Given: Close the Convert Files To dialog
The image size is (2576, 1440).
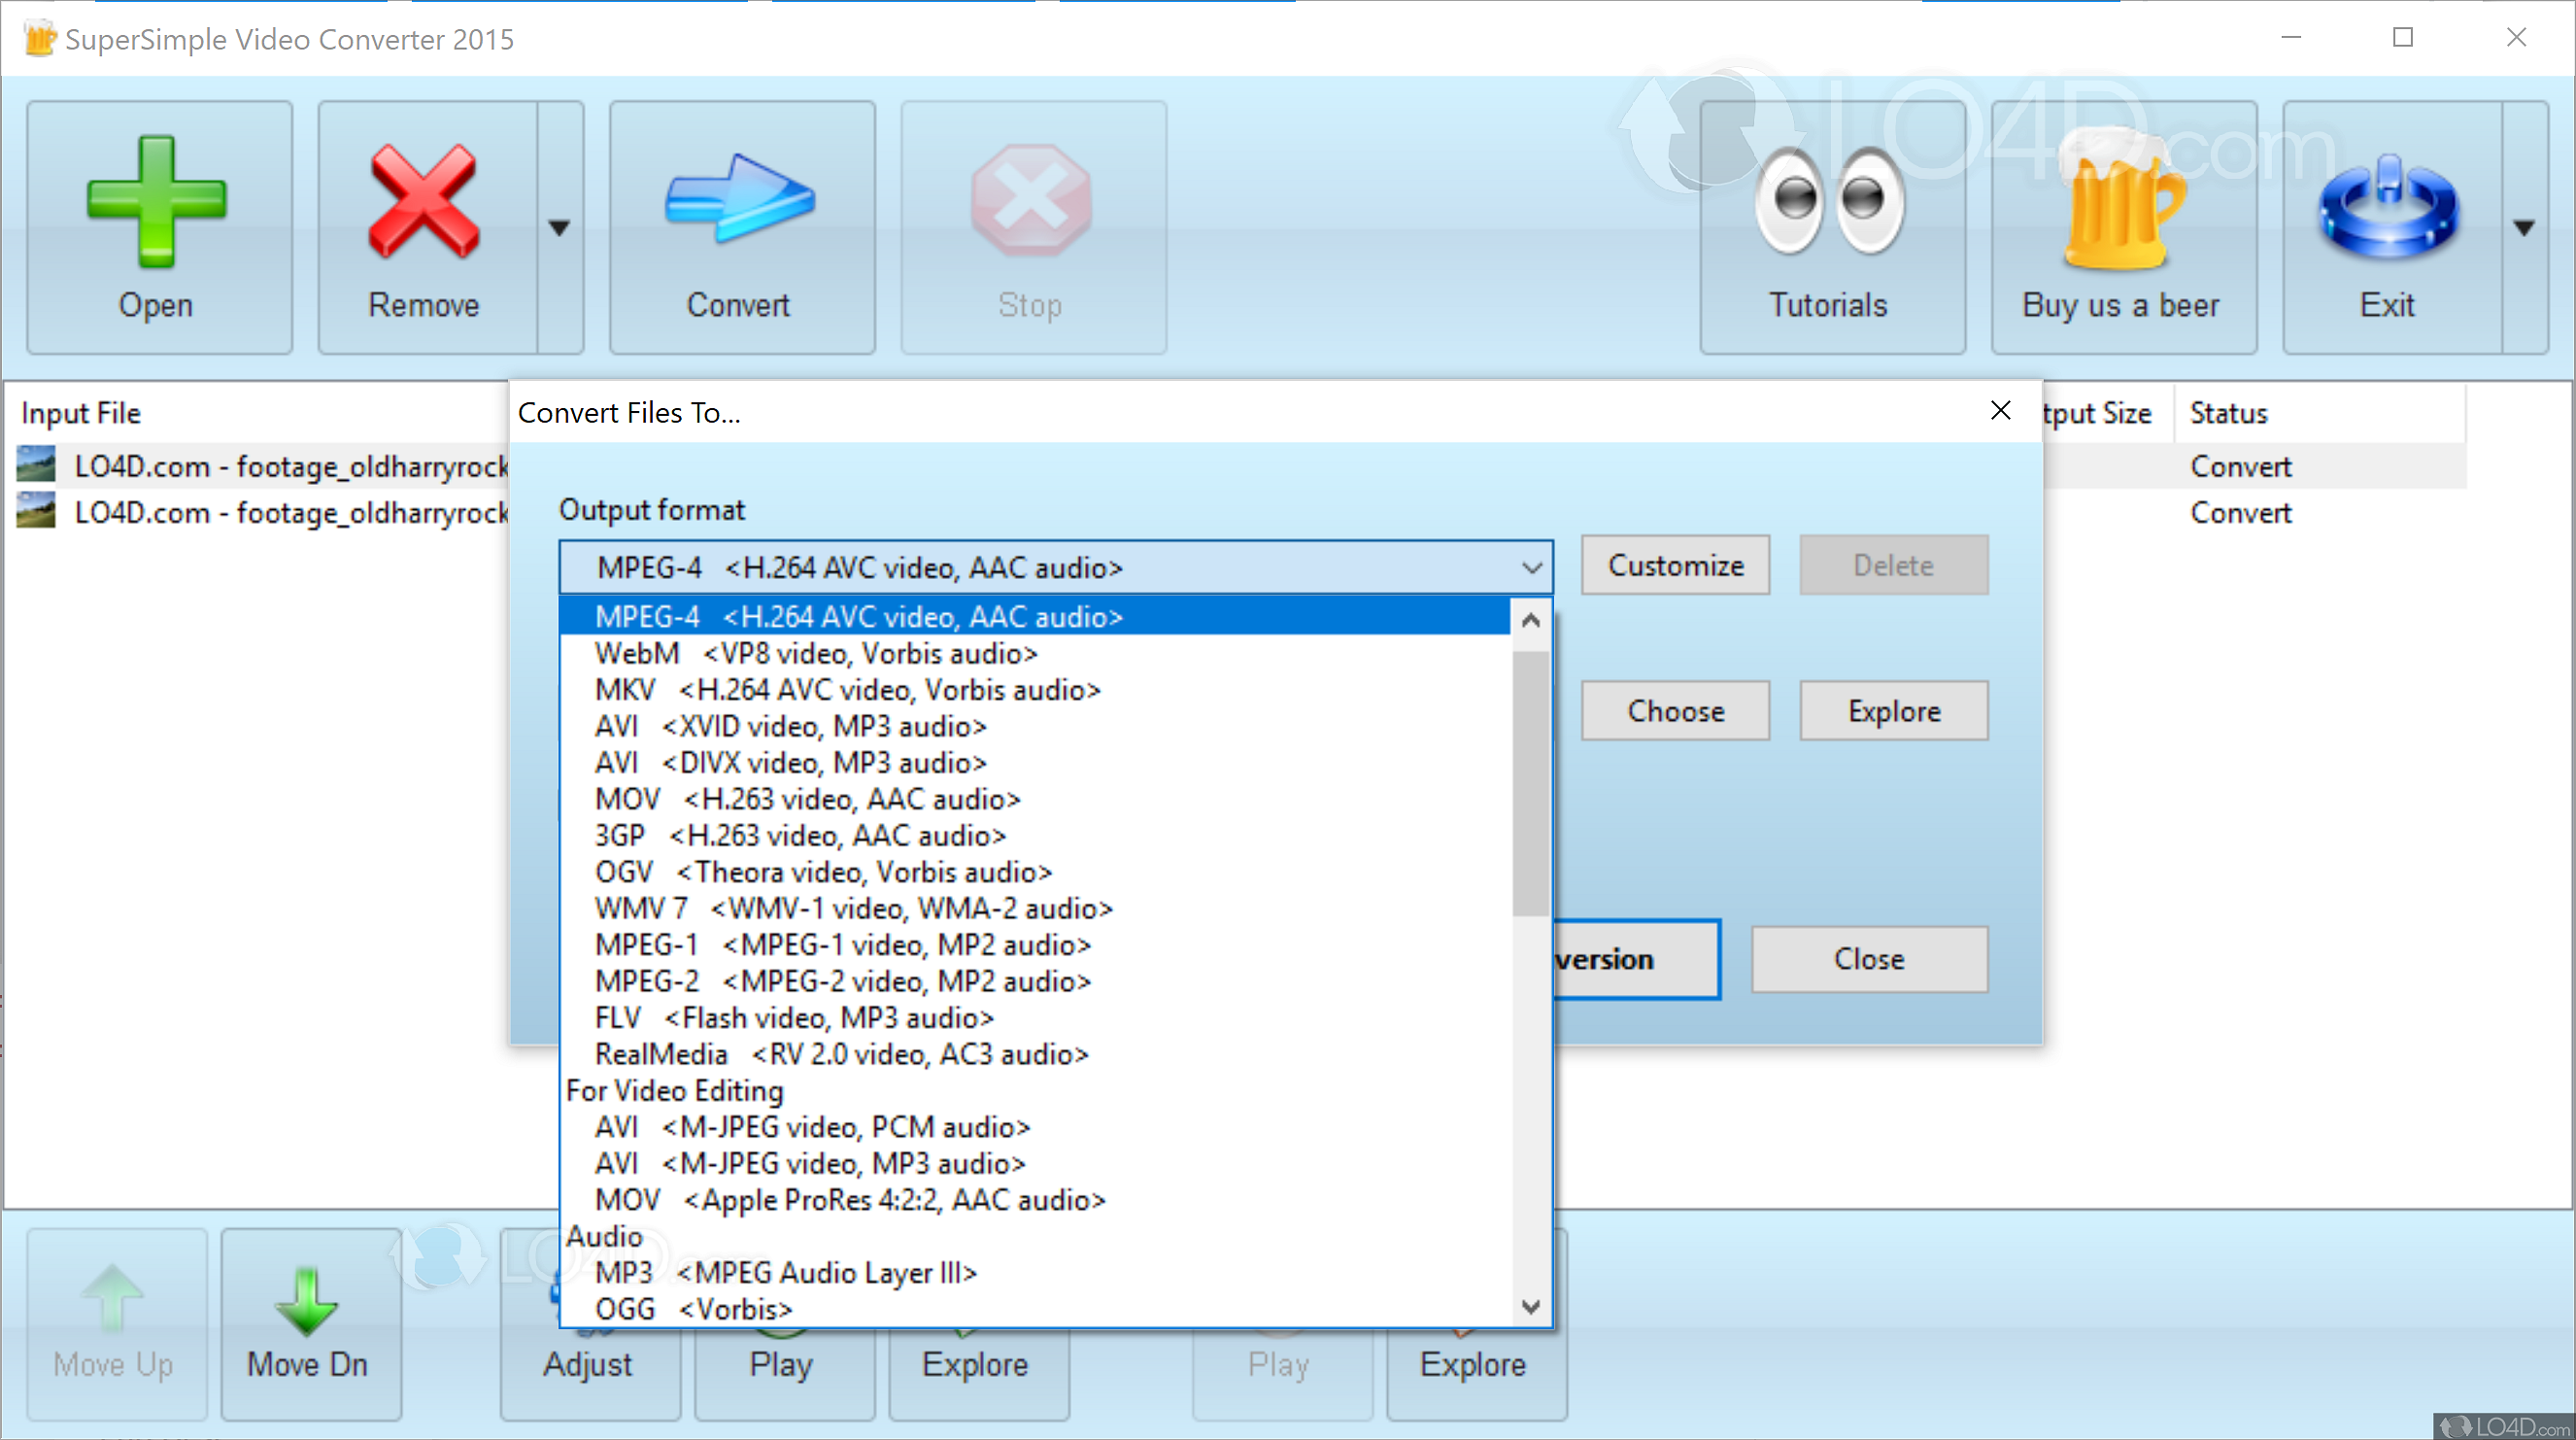Looking at the screenshot, I should (x=2000, y=410).
